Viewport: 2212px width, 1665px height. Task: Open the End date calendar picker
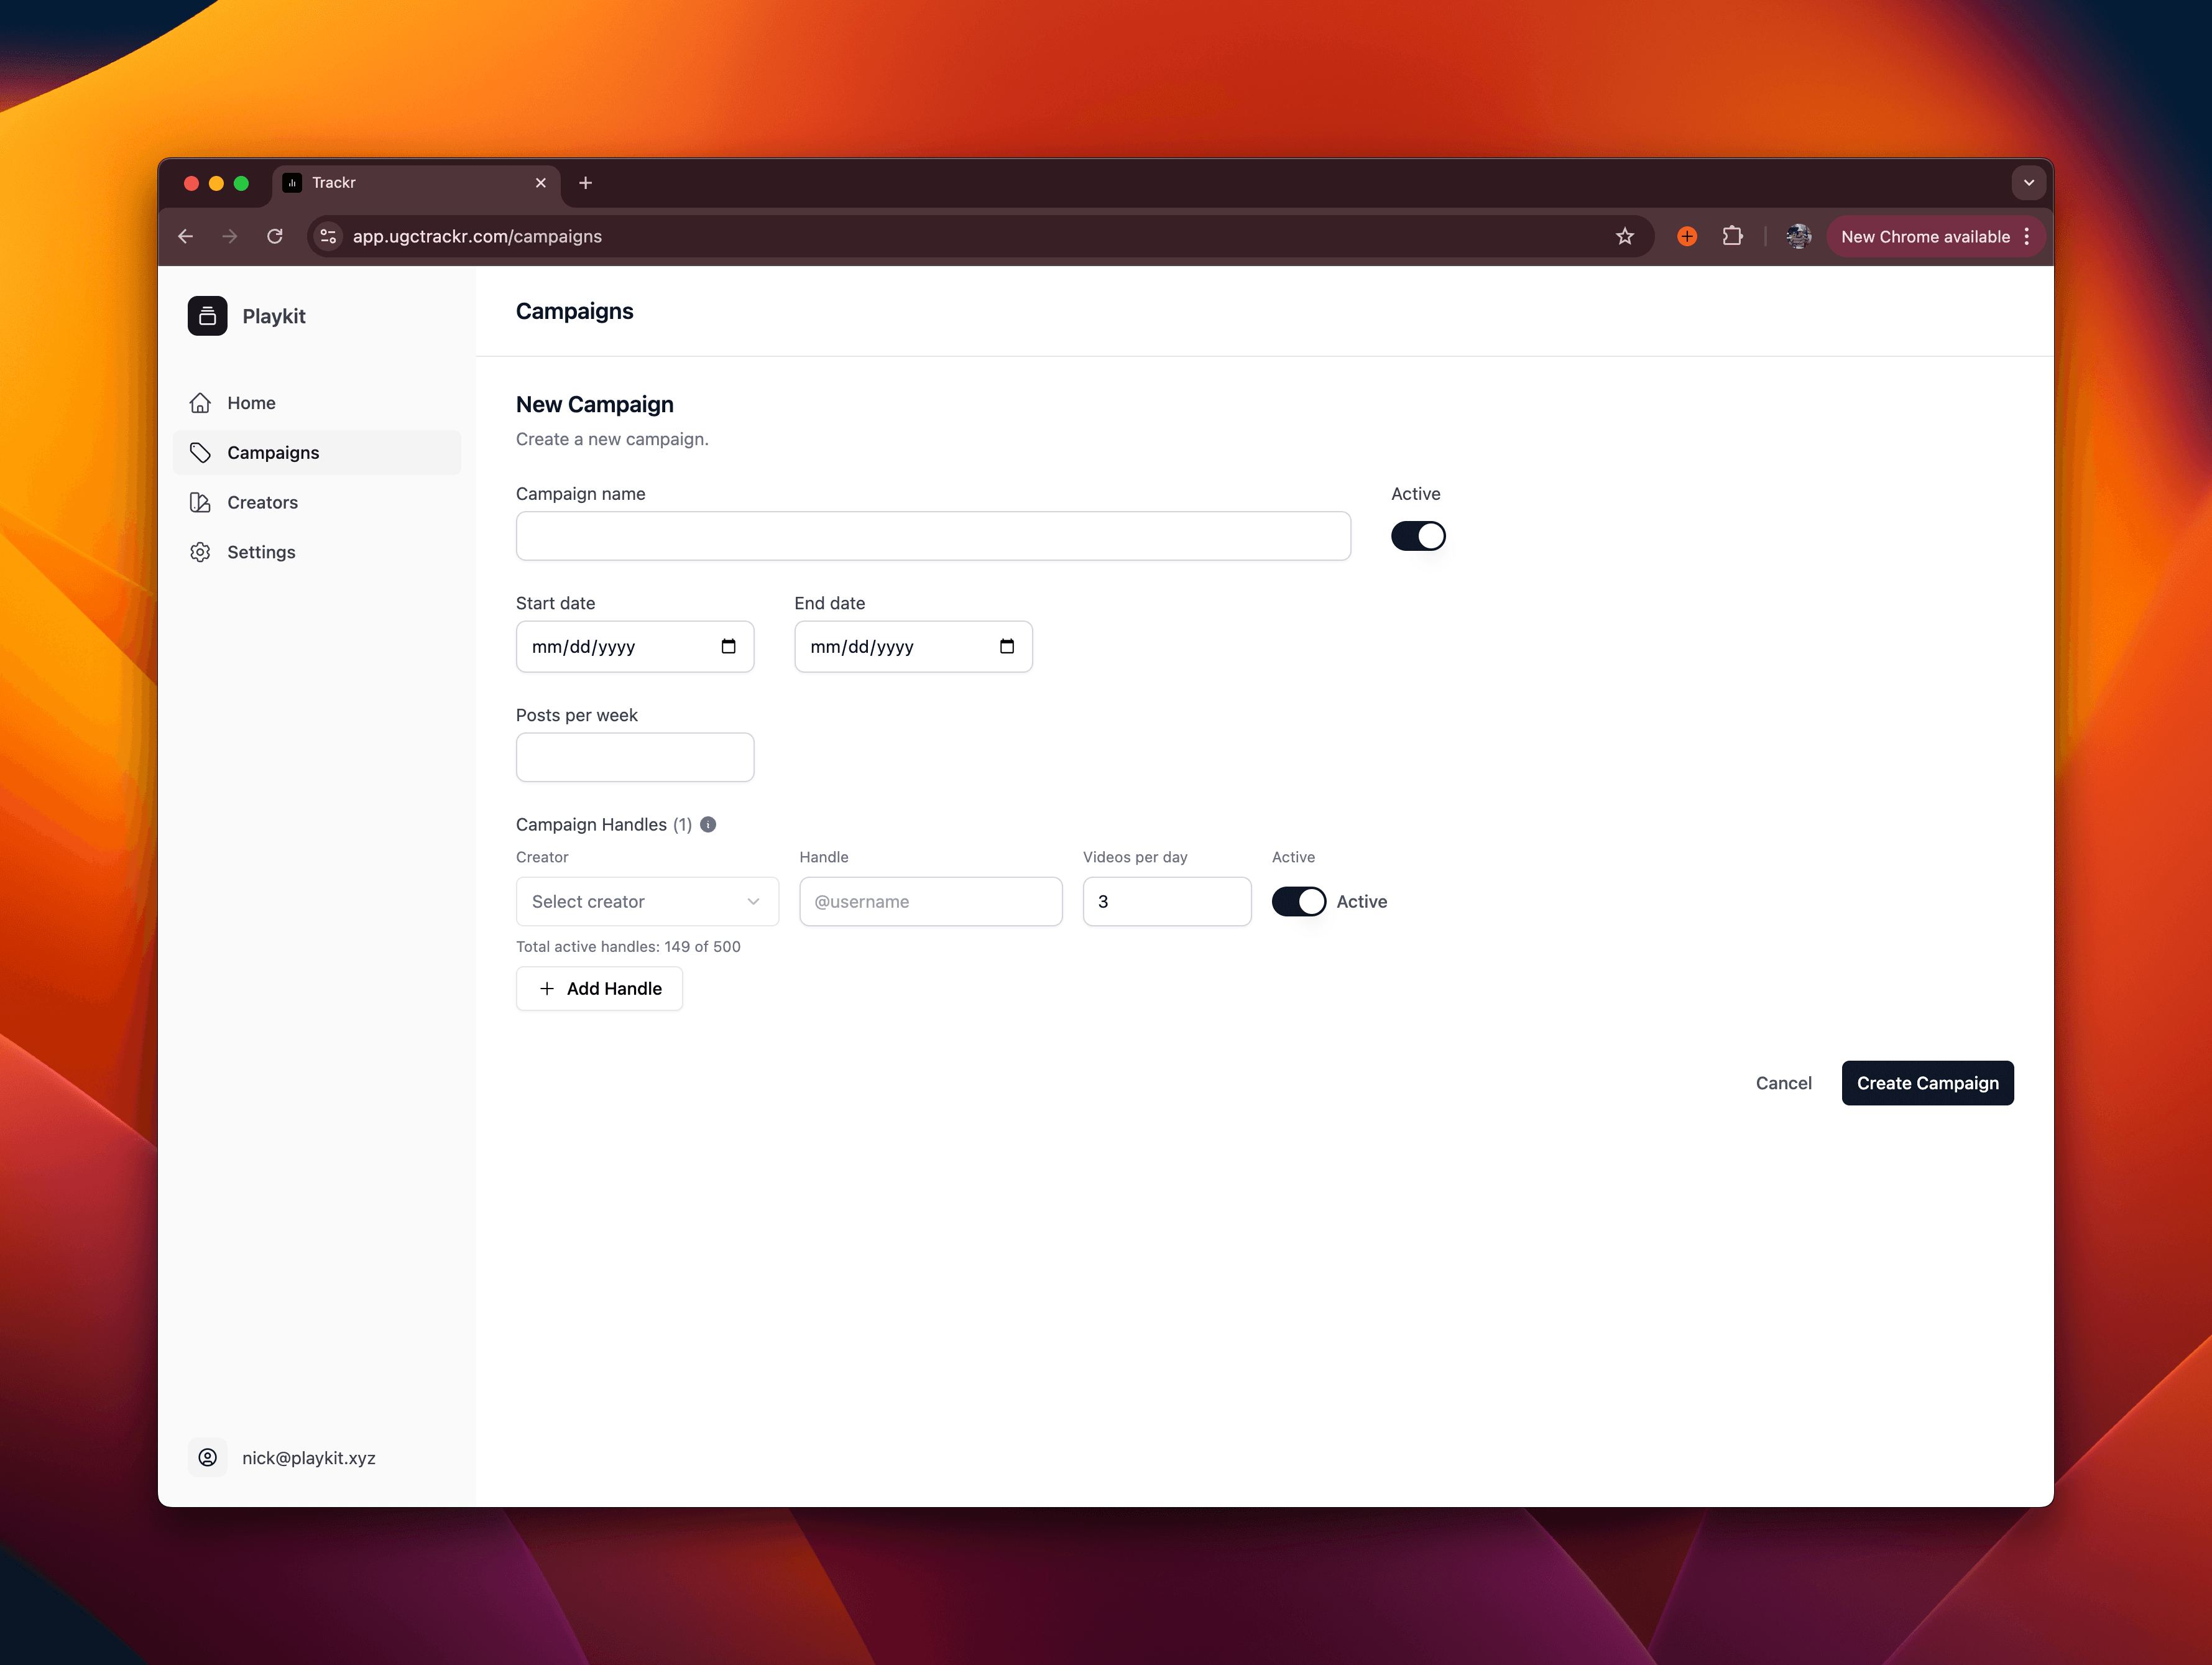coord(1007,647)
